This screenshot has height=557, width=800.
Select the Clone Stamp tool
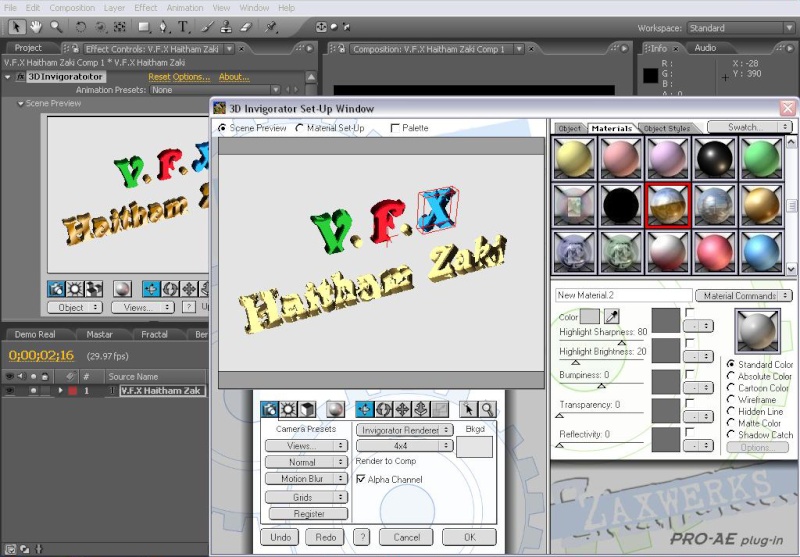click(x=227, y=27)
